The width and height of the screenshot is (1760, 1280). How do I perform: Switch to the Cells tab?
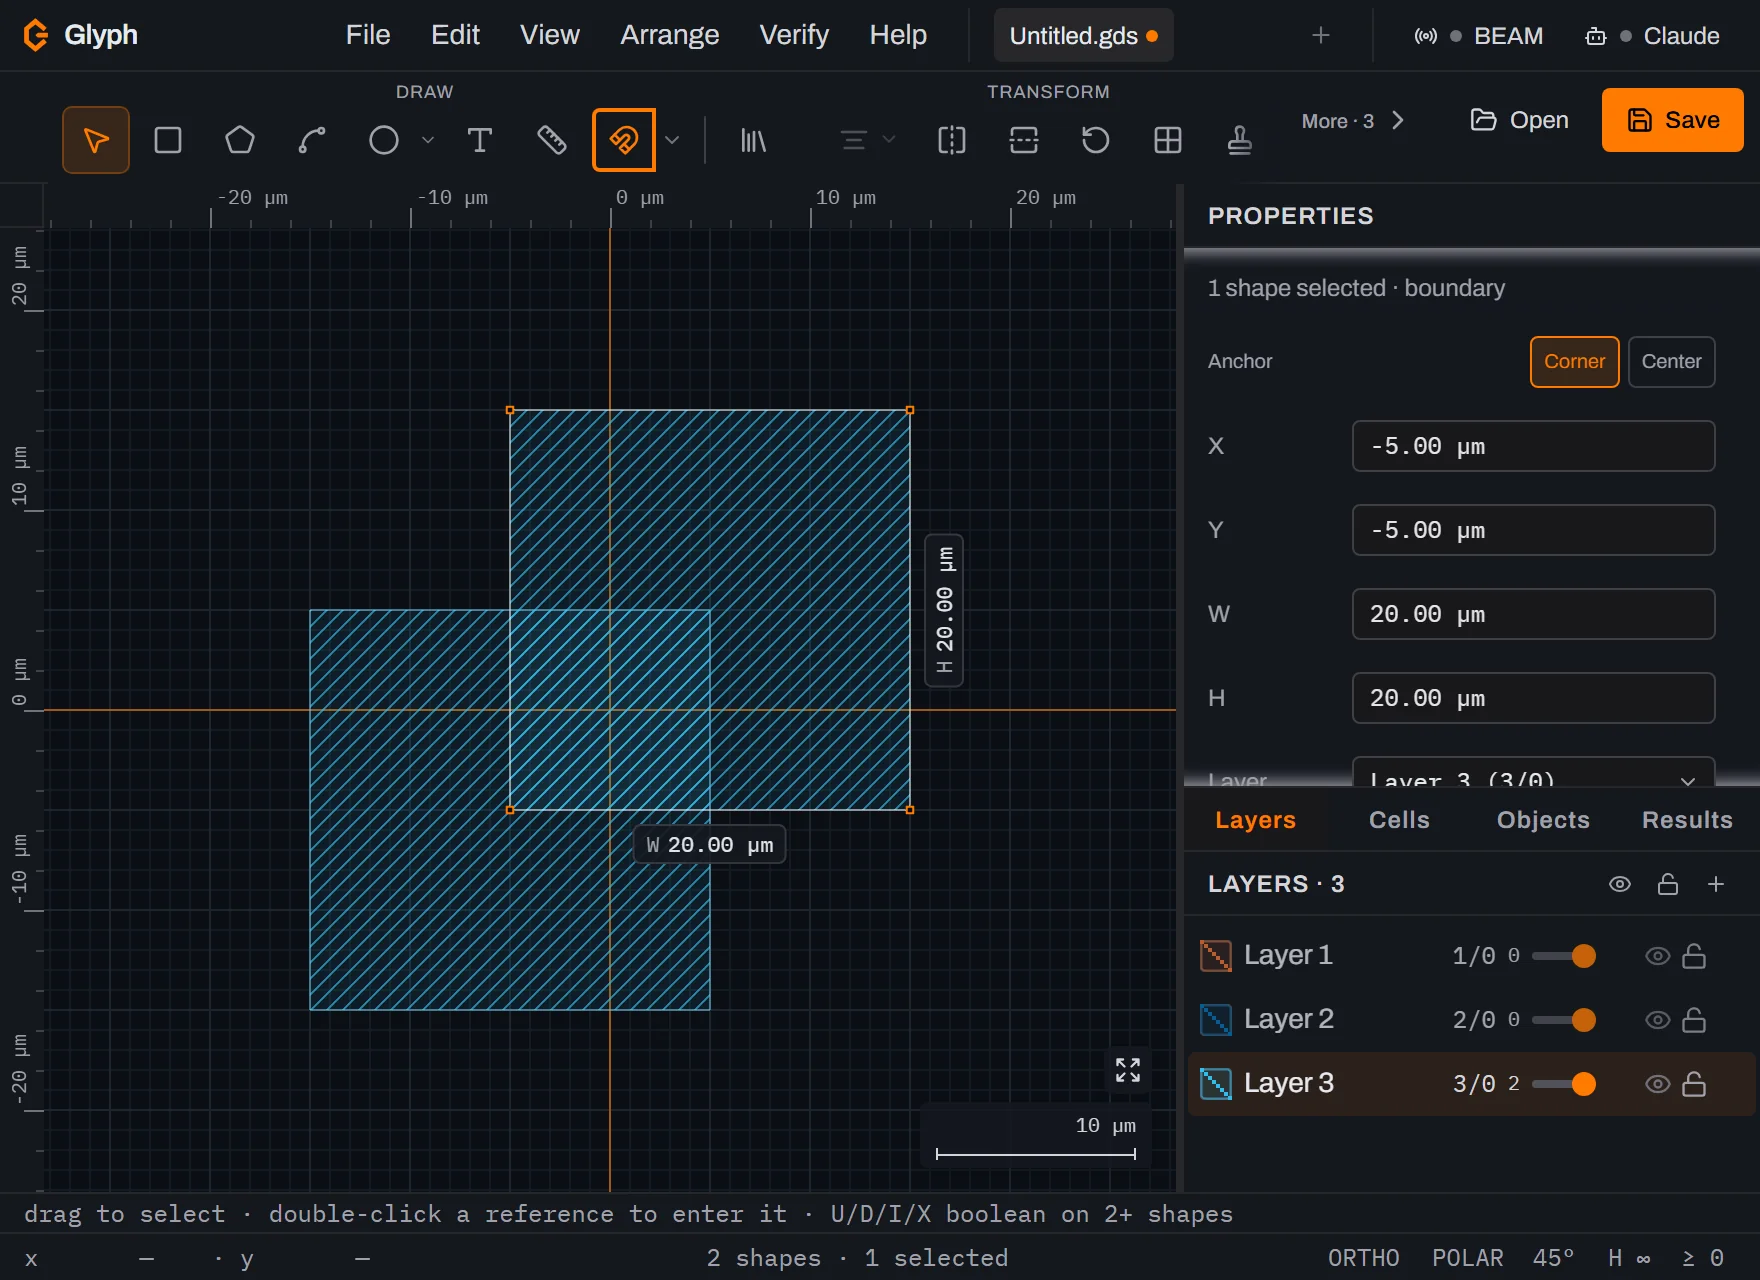click(x=1399, y=820)
